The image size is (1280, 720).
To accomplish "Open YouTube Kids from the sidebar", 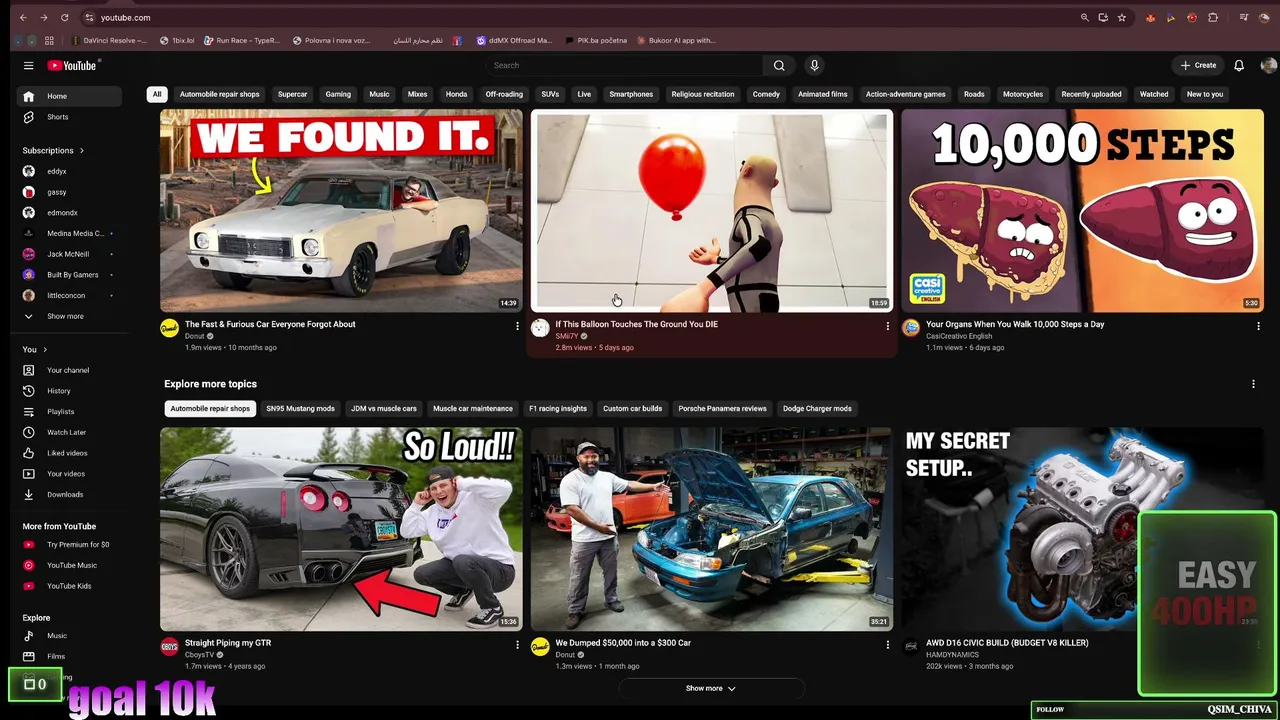I will point(69,586).
